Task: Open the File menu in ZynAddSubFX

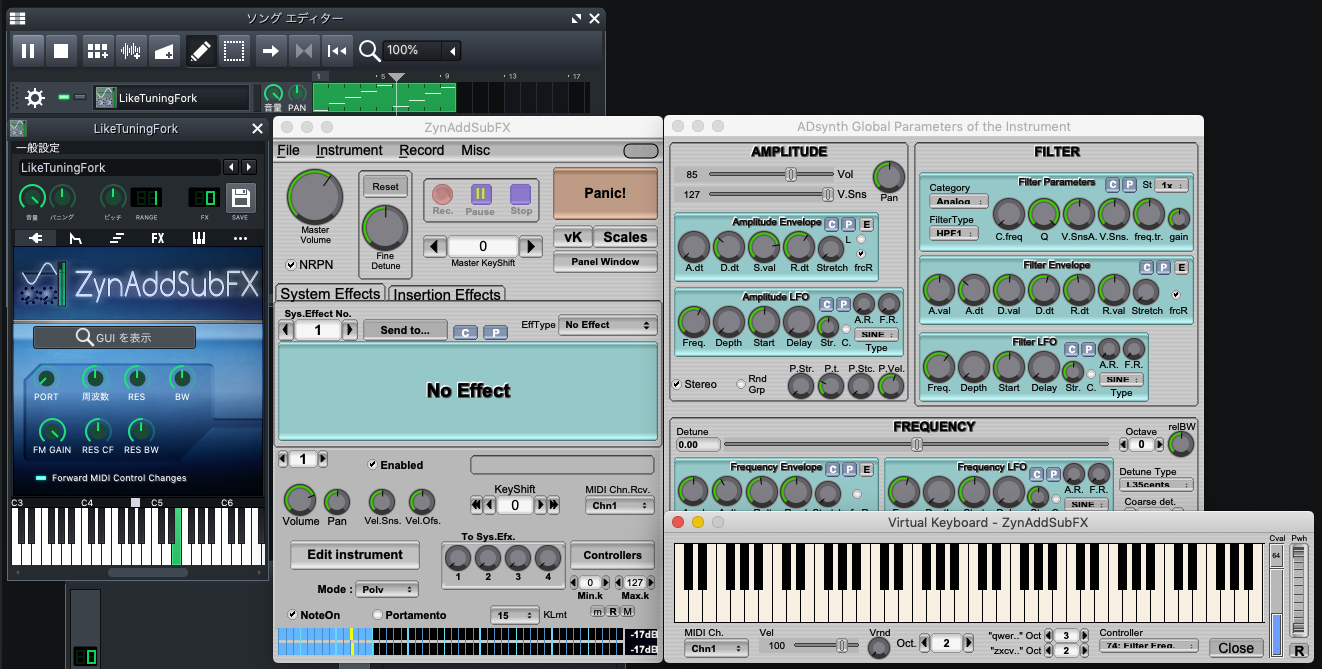Action: [288, 150]
